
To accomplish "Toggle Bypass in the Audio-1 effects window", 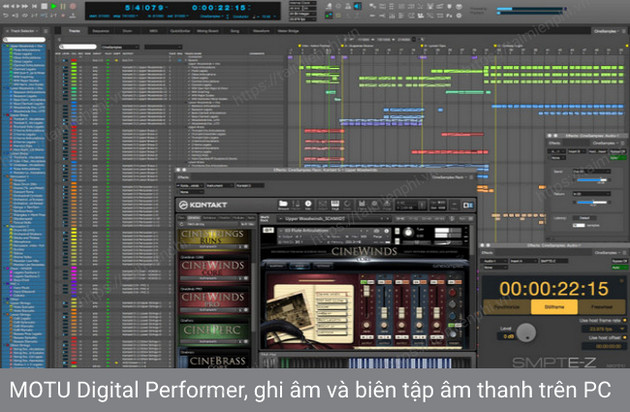I will [x=619, y=261].
